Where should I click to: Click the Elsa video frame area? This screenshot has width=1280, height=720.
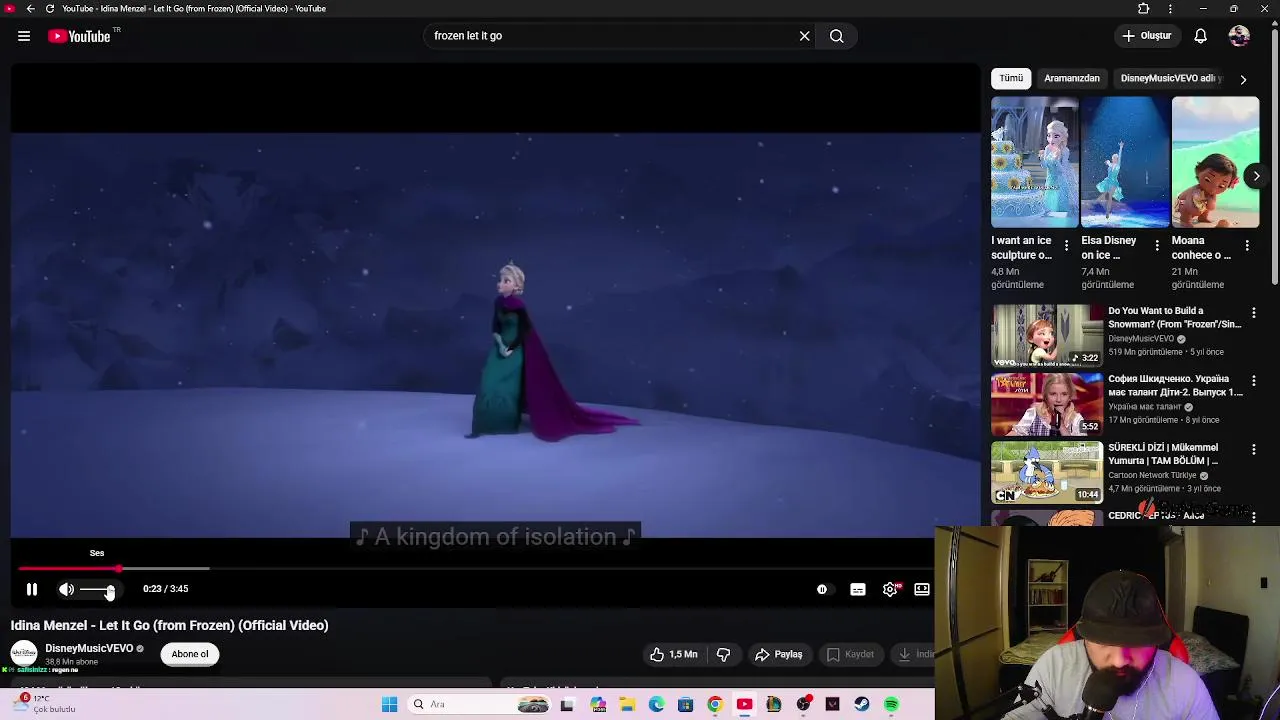(x=496, y=335)
